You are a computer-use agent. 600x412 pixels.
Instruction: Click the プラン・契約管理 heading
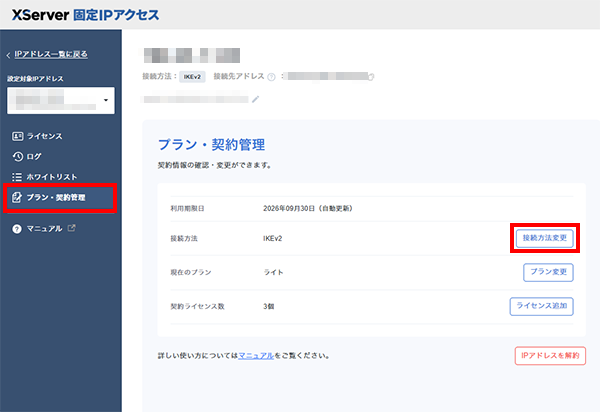click(211, 145)
